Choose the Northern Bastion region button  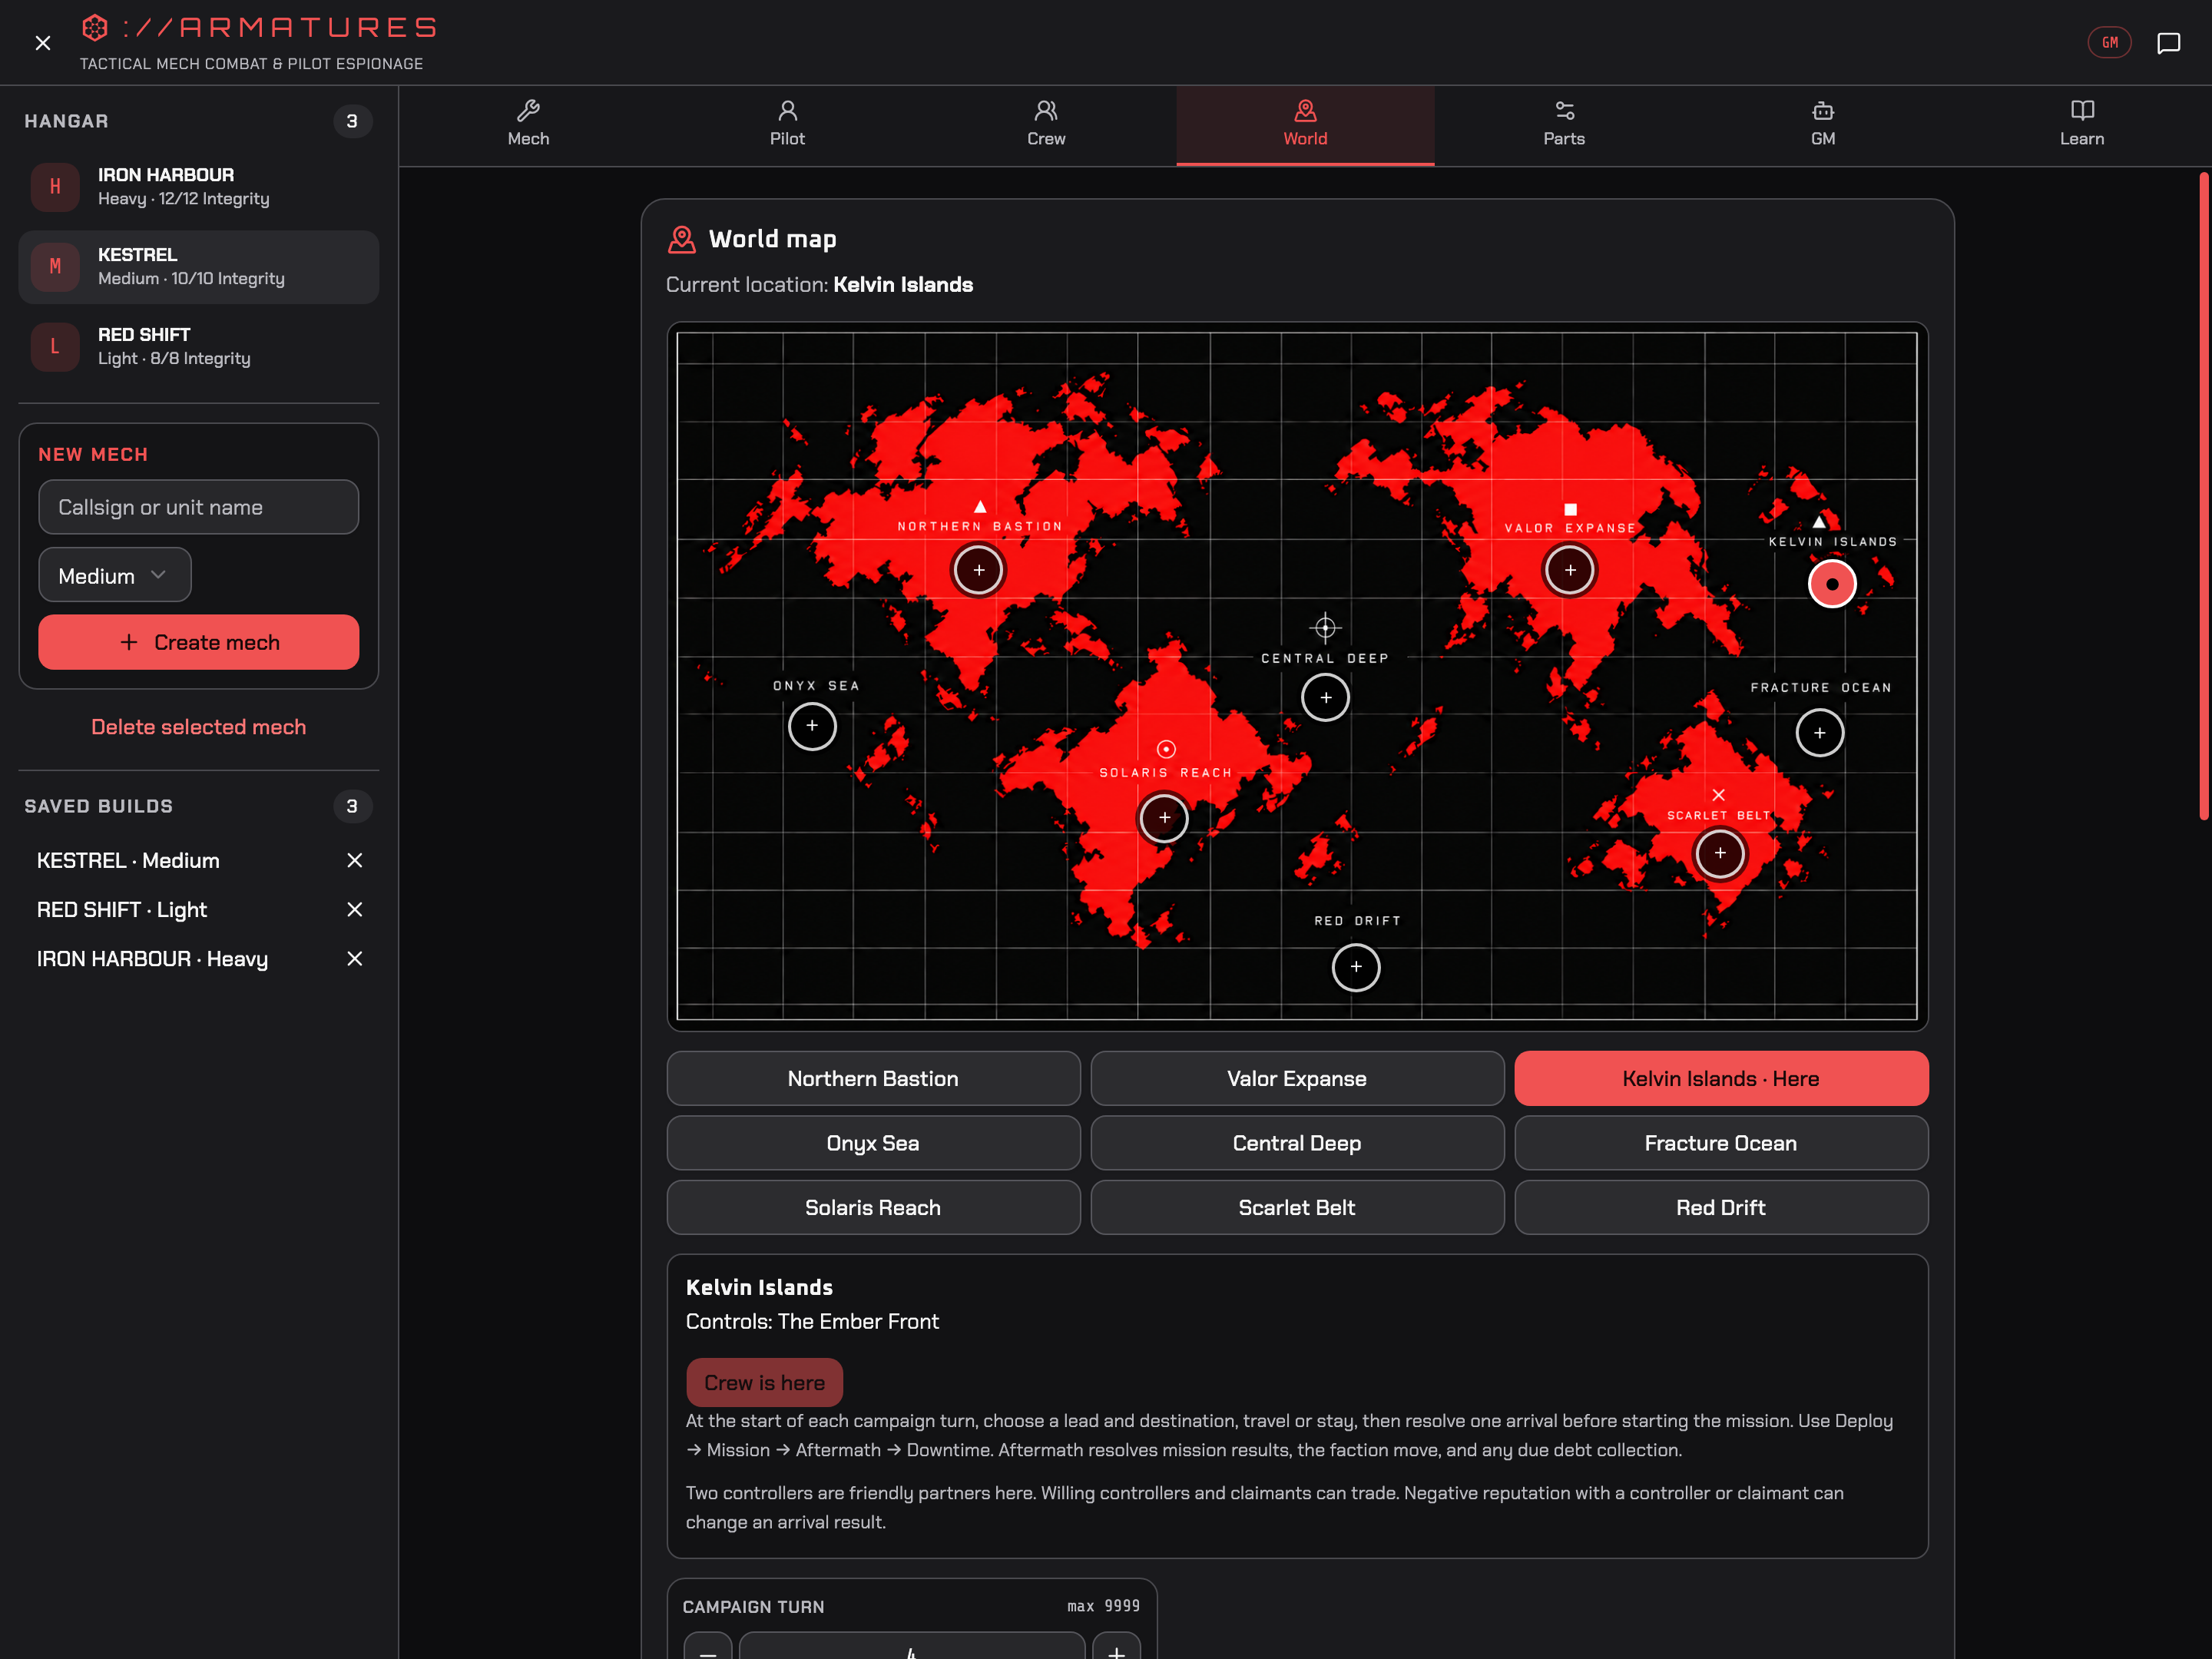point(873,1078)
